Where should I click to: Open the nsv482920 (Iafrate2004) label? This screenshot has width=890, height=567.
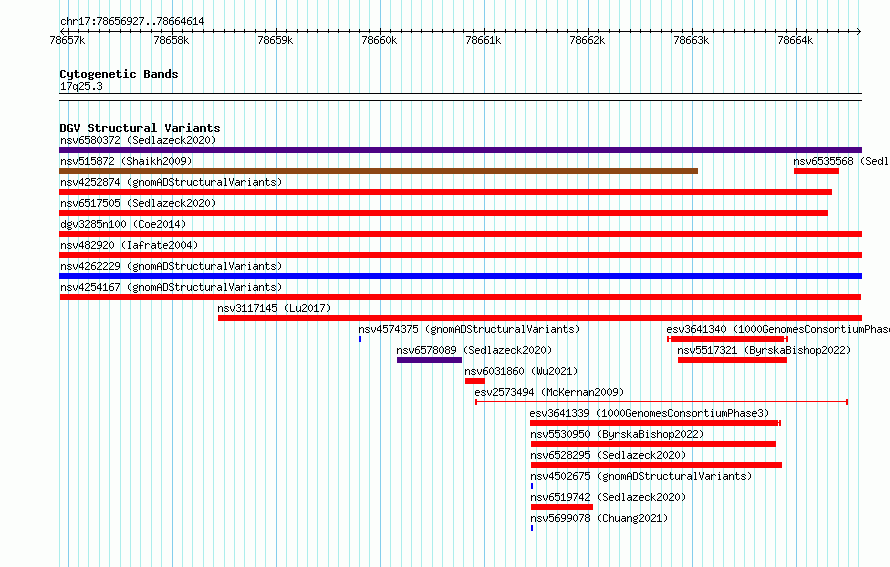pyautogui.click(x=129, y=245)
